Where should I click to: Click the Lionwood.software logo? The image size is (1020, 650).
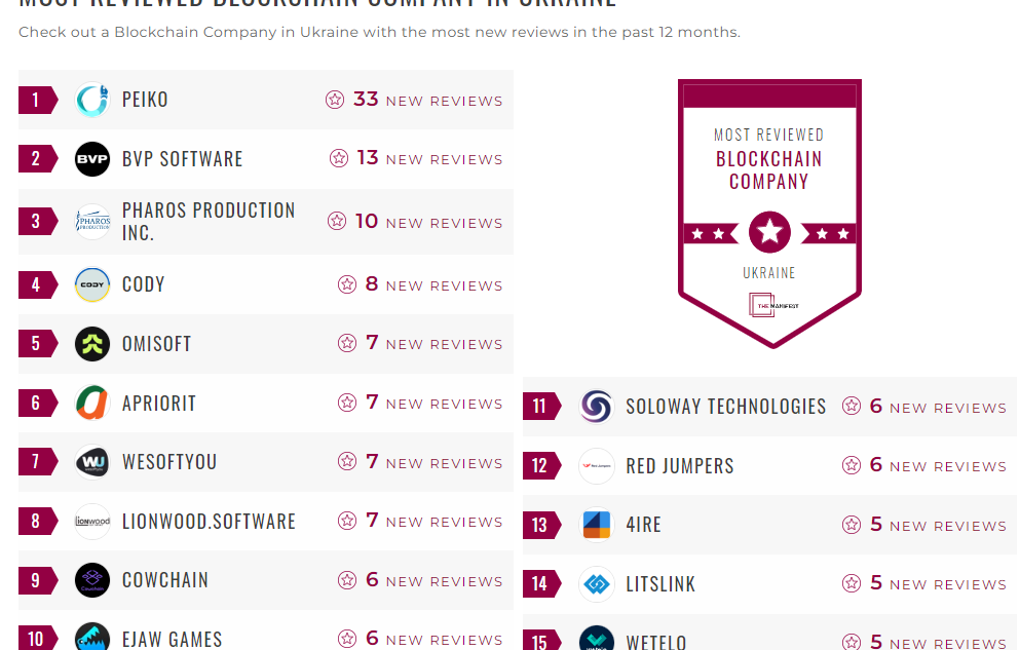coord(92,521)
